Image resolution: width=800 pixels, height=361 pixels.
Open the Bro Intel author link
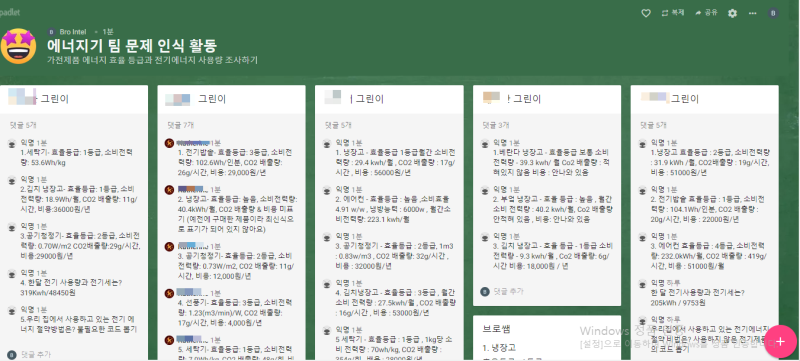[x=72, y=32]
